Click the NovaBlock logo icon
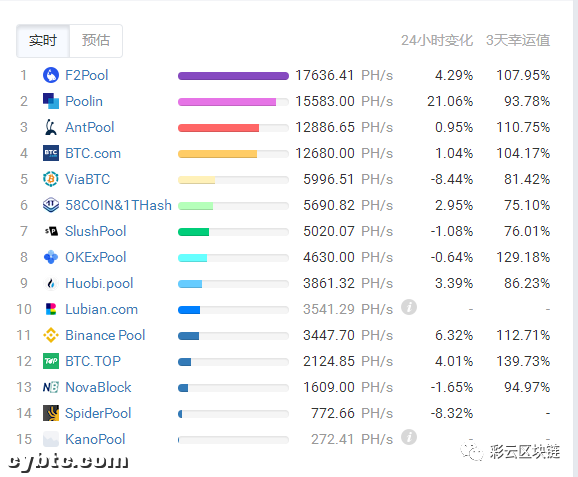This screenshot has width=578, height=477. click(x=51, y=387)
